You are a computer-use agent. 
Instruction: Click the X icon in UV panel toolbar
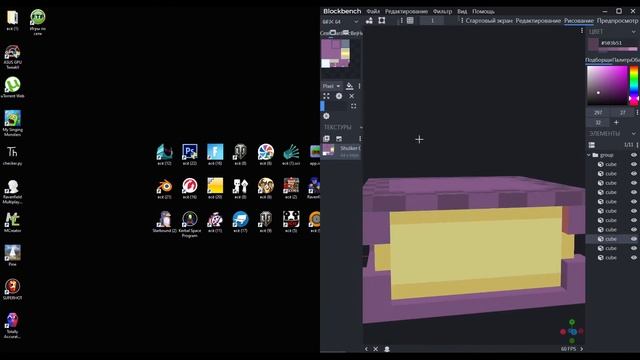pyautogui.click(x=351, y=96)
